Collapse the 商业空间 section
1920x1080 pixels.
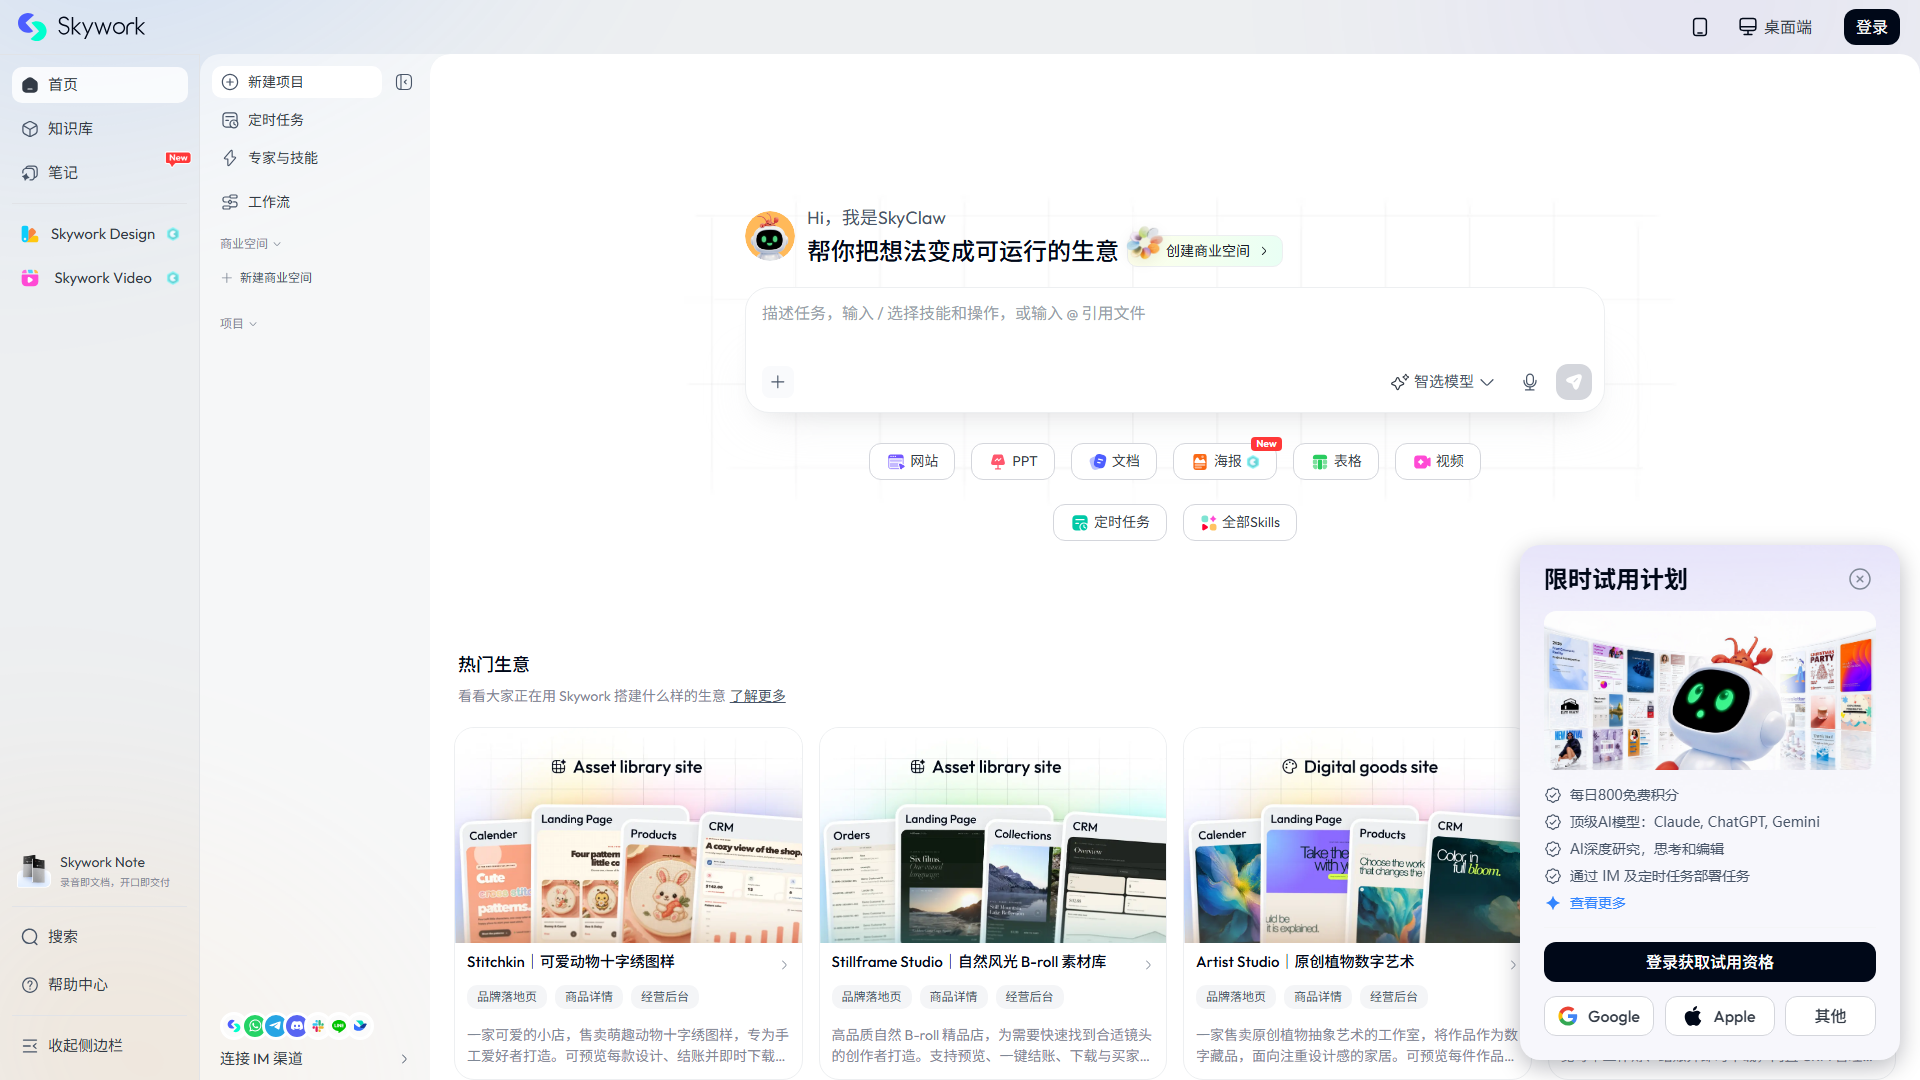(x=251, y=244)
